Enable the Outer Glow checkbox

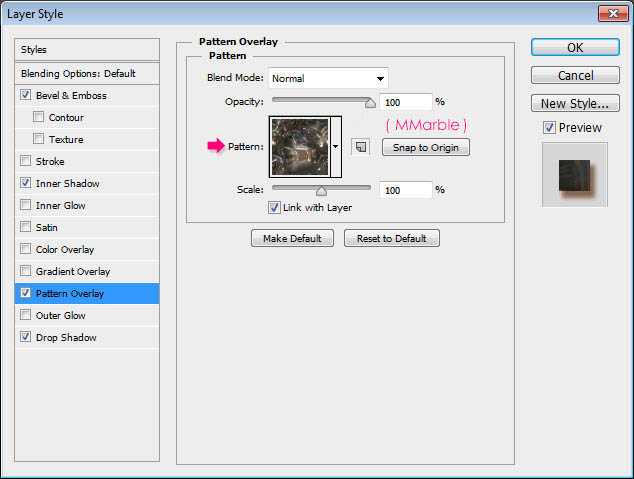coord(25,316)
